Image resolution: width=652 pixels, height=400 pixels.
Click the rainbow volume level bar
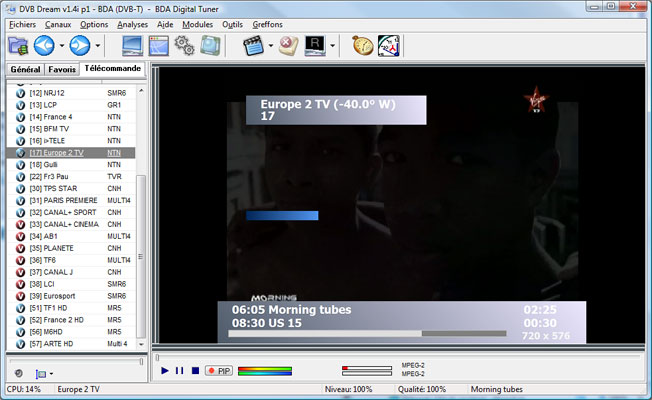pos(265,371)
